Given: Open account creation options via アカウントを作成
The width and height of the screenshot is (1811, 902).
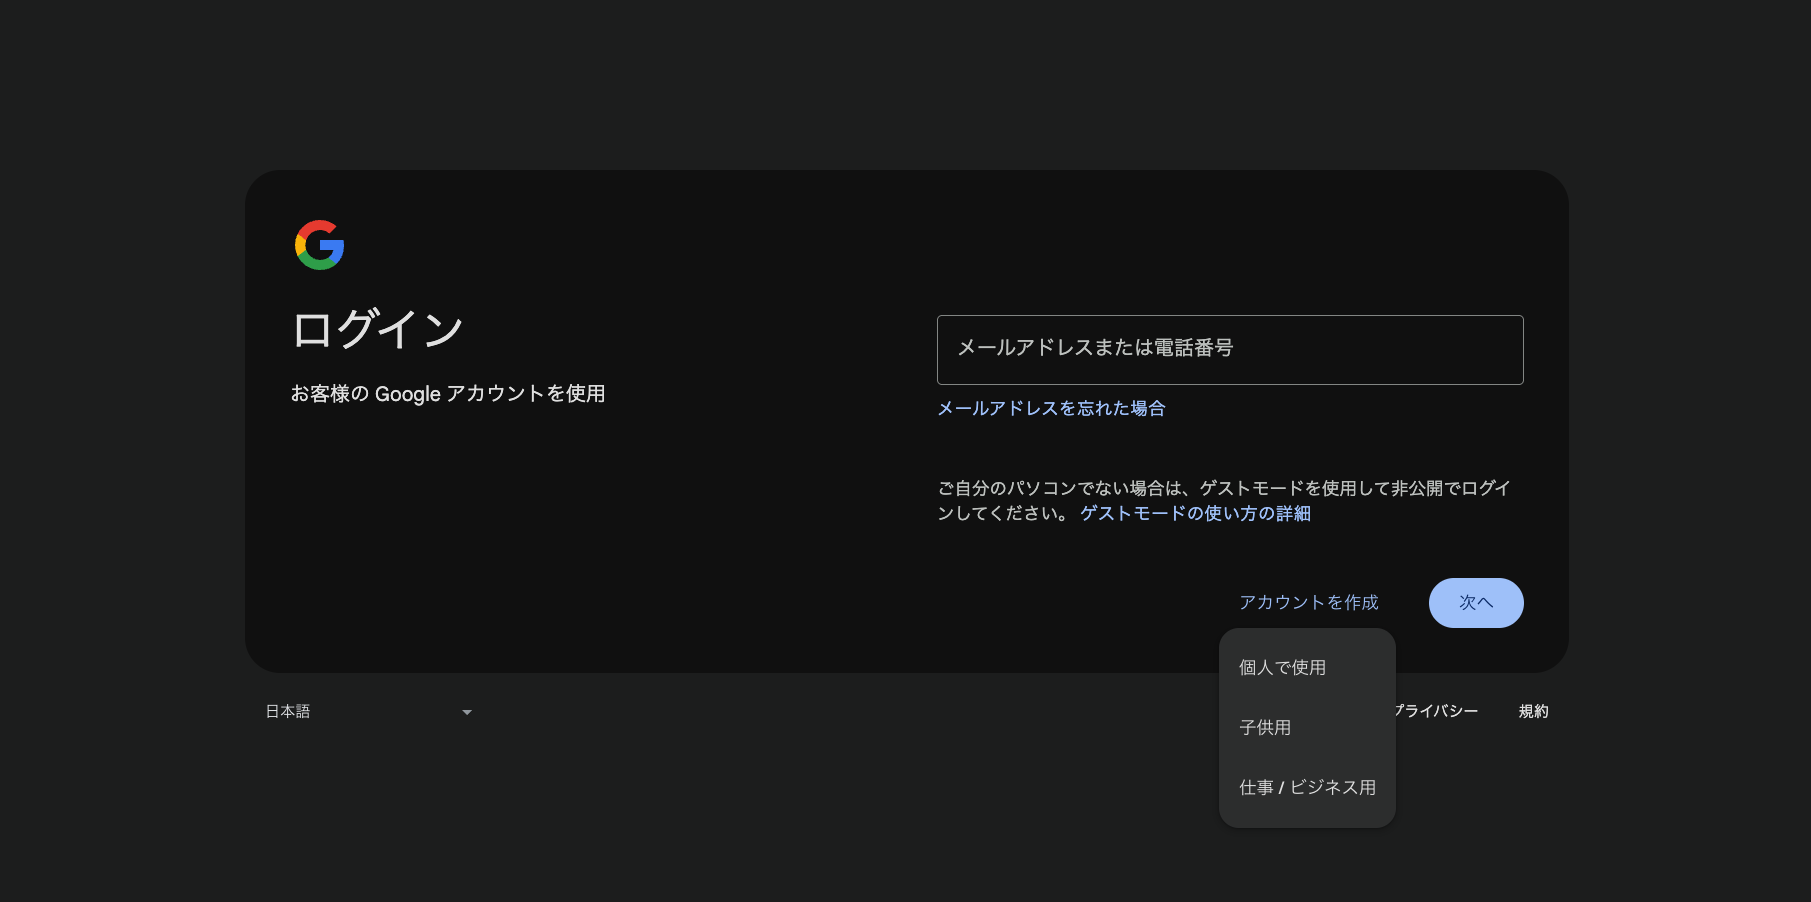Looking at the screenshot, I should 1309,602.
